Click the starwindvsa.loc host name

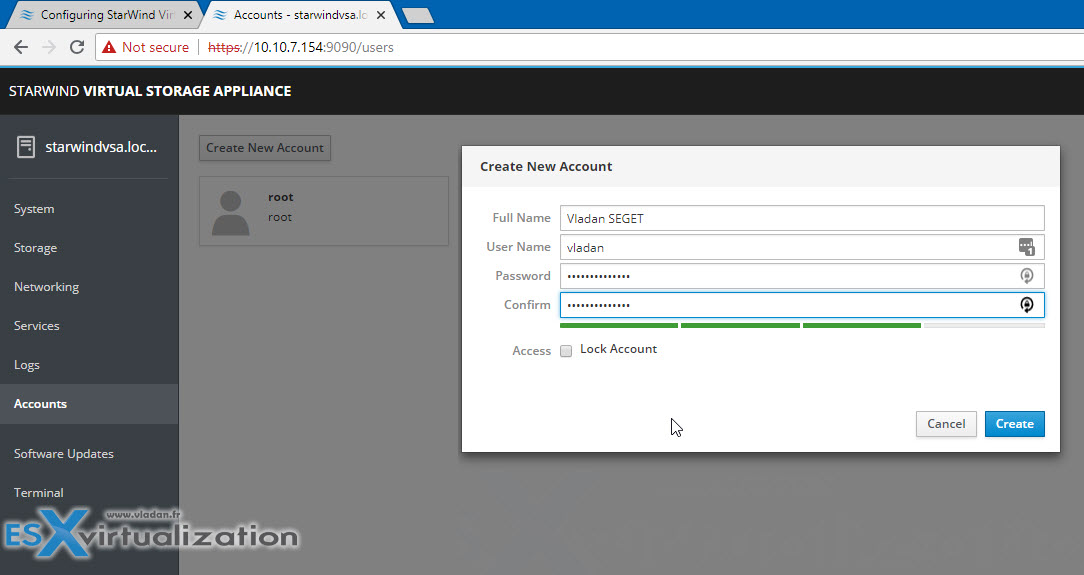pos(101,147)
